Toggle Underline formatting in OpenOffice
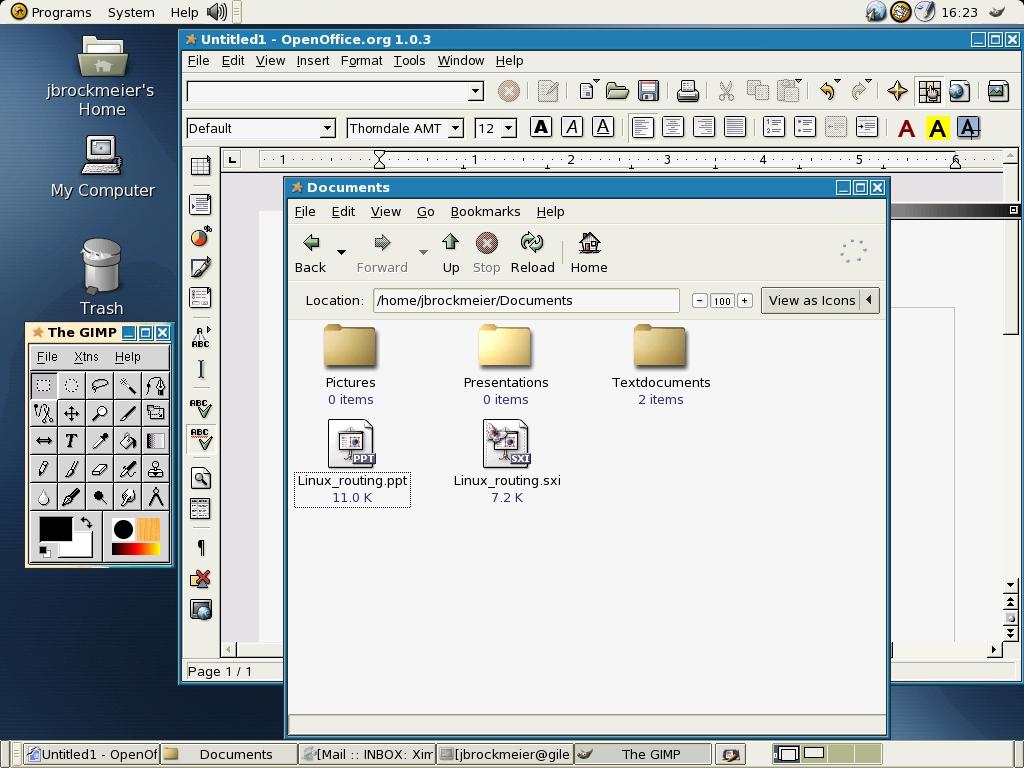The height and width of the screenshot is (768, 1024). tap(603, 128)
